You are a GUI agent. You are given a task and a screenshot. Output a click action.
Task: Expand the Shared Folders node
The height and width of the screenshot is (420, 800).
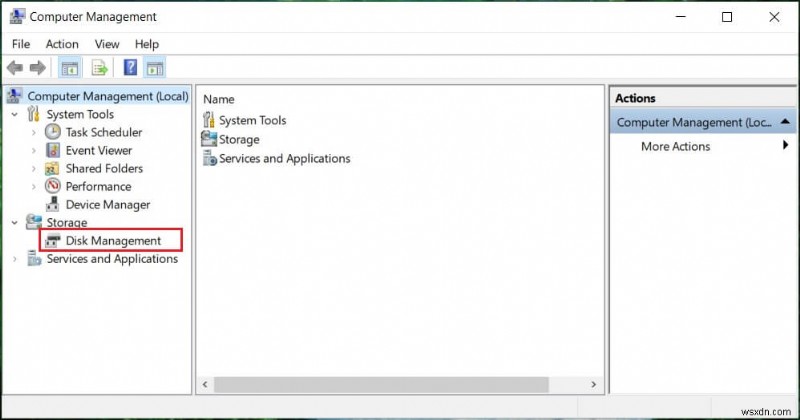pyautogui.click(x=34, y=168)
